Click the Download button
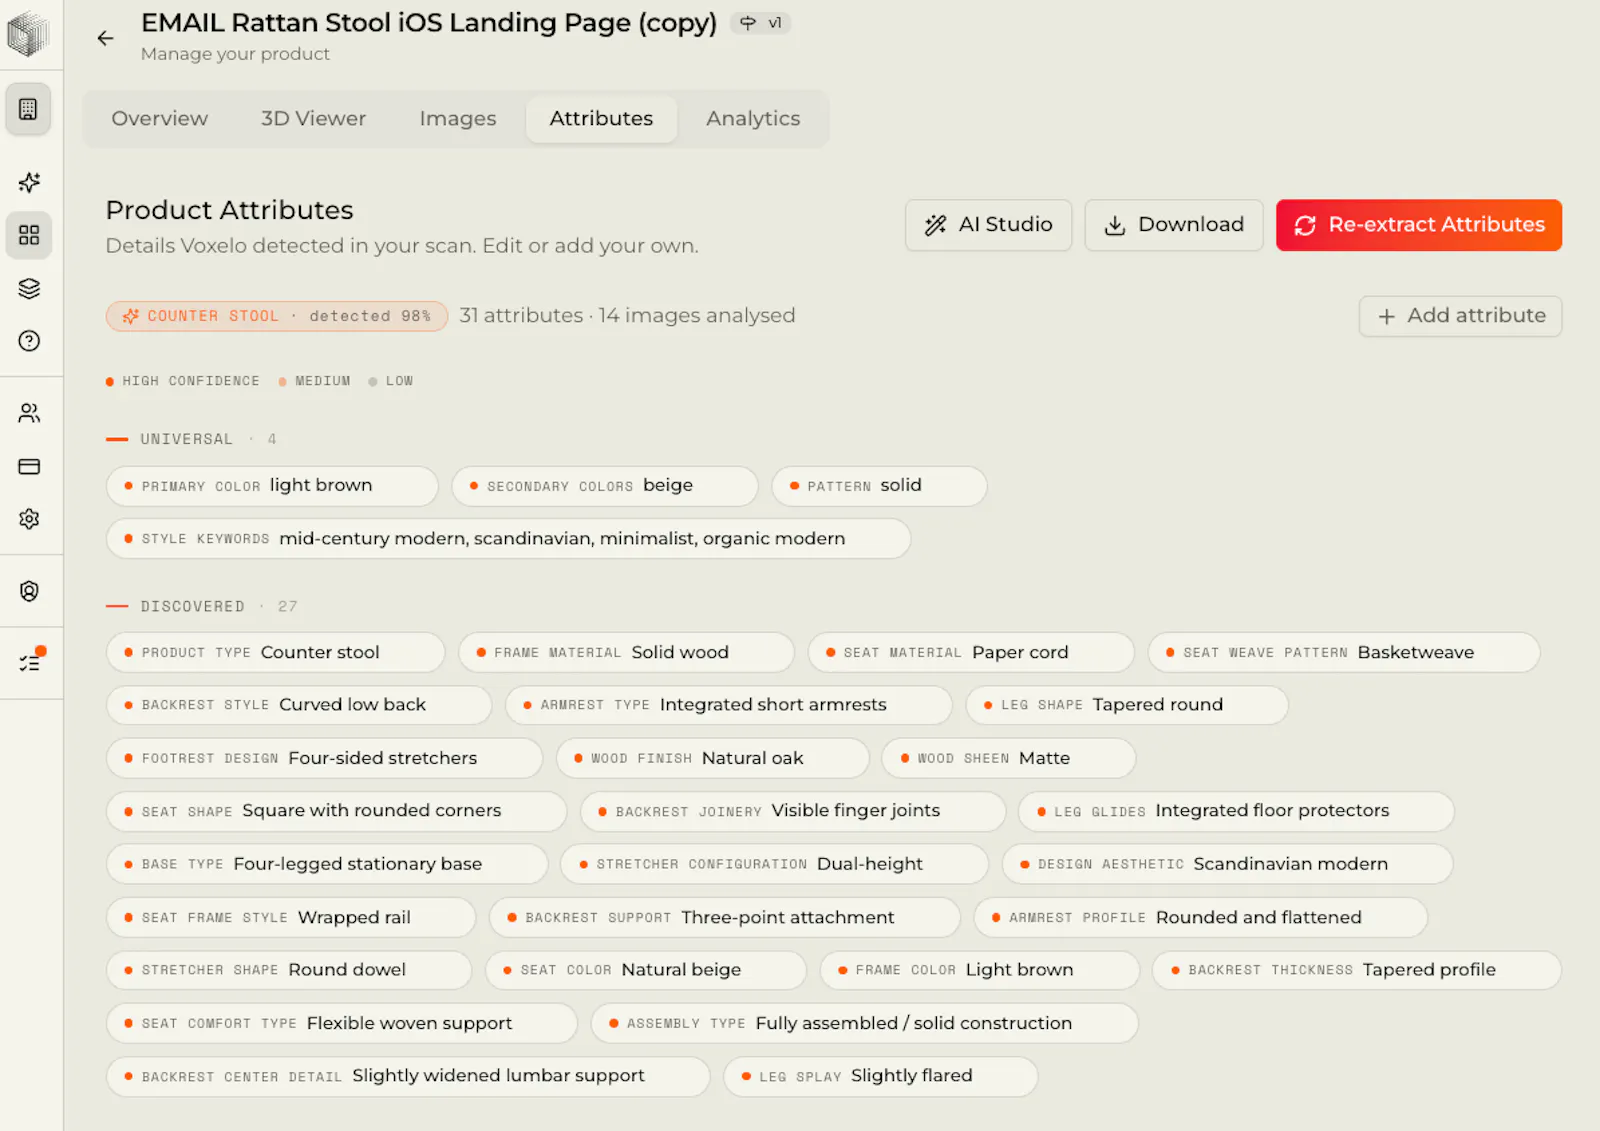Image resolution: width=1600 pixels, height=1131 pixels. point(1174,225)
